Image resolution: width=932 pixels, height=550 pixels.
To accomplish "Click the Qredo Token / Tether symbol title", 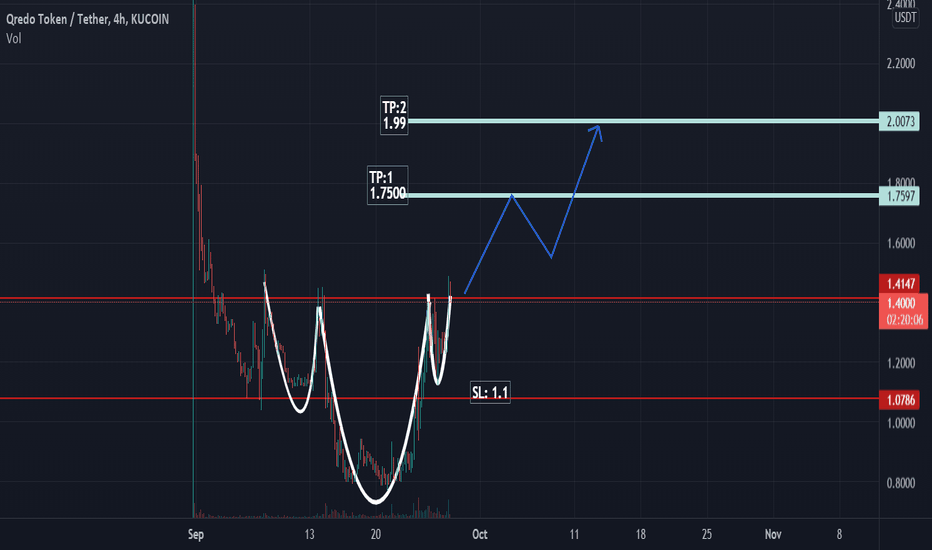I will tap(87, 19).
